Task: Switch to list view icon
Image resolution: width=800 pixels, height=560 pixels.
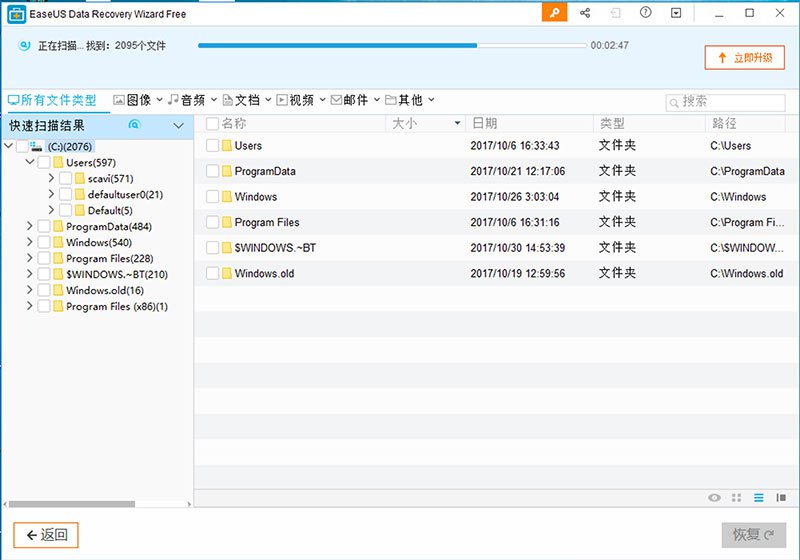Action: click(x=759, y=498)
